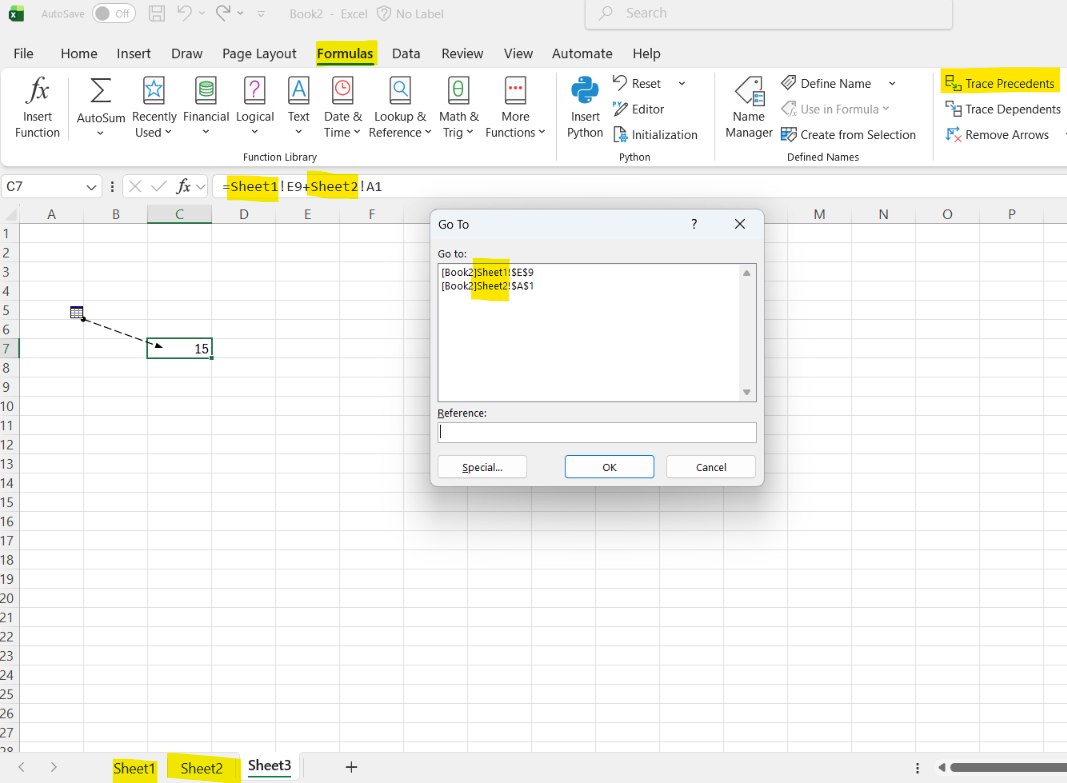The width and height of the screenshot is (1067, 783).
Task: Expand the Name Box dropdown
Action: coord(91,186)
